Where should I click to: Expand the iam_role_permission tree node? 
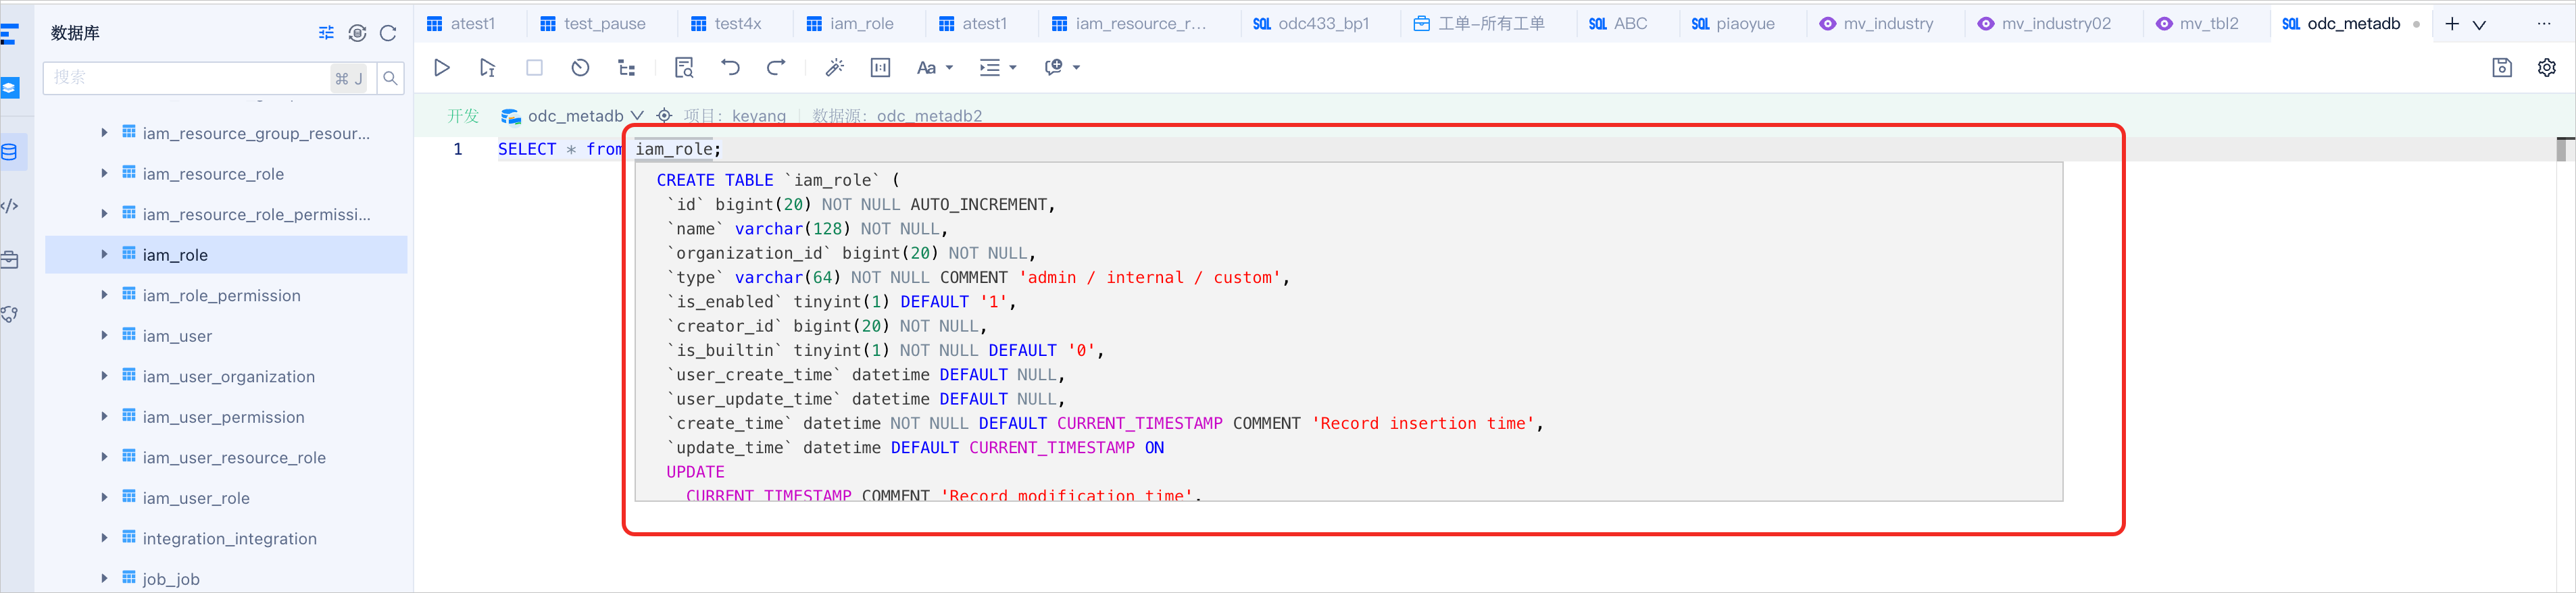104,295
